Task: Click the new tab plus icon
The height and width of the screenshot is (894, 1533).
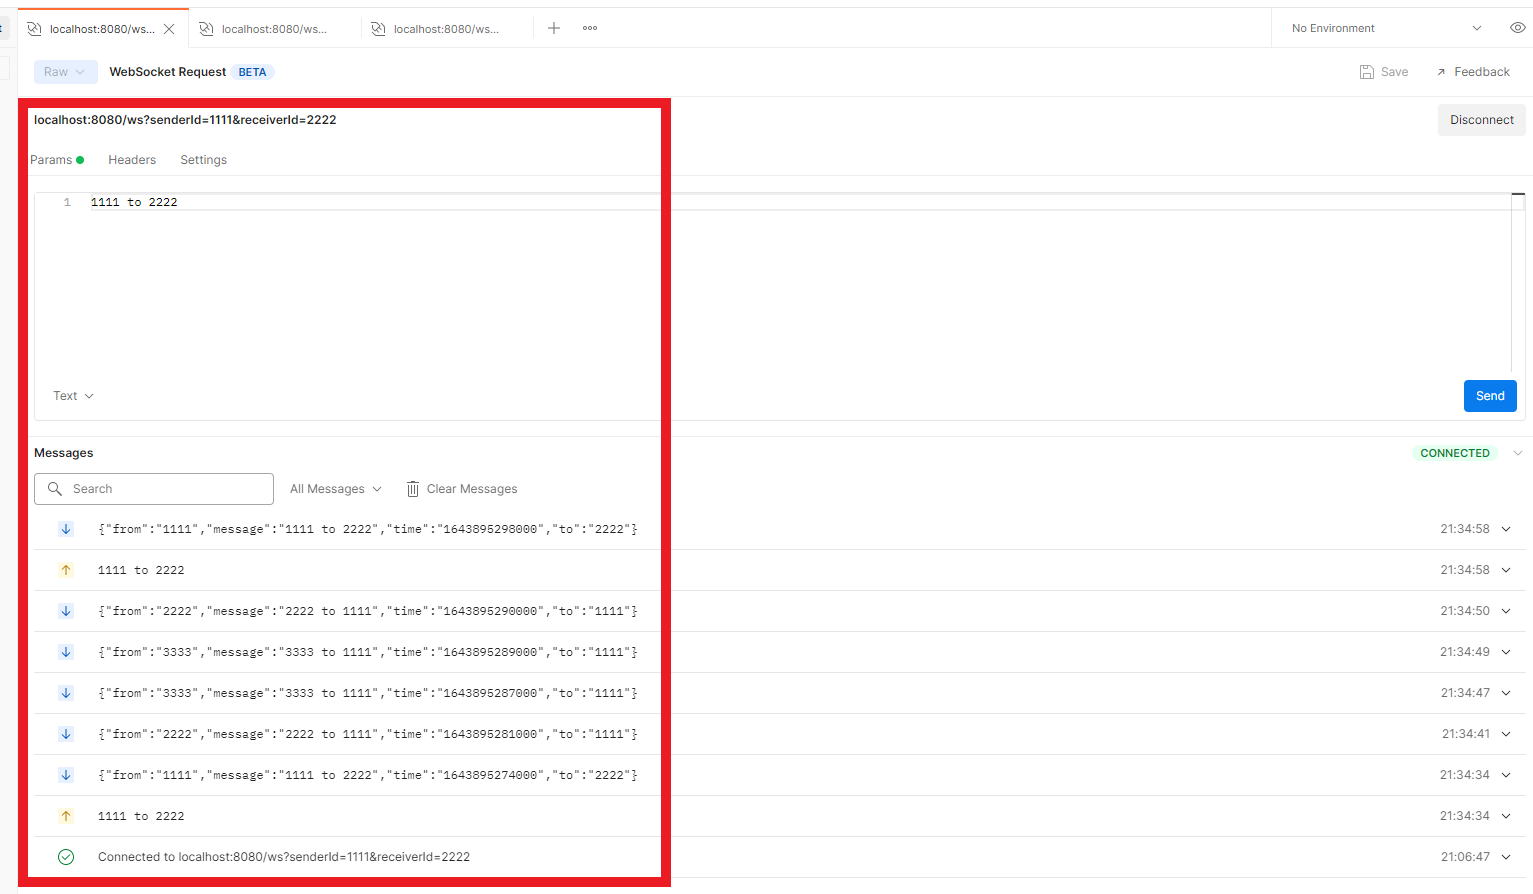Action: [554, 28]
